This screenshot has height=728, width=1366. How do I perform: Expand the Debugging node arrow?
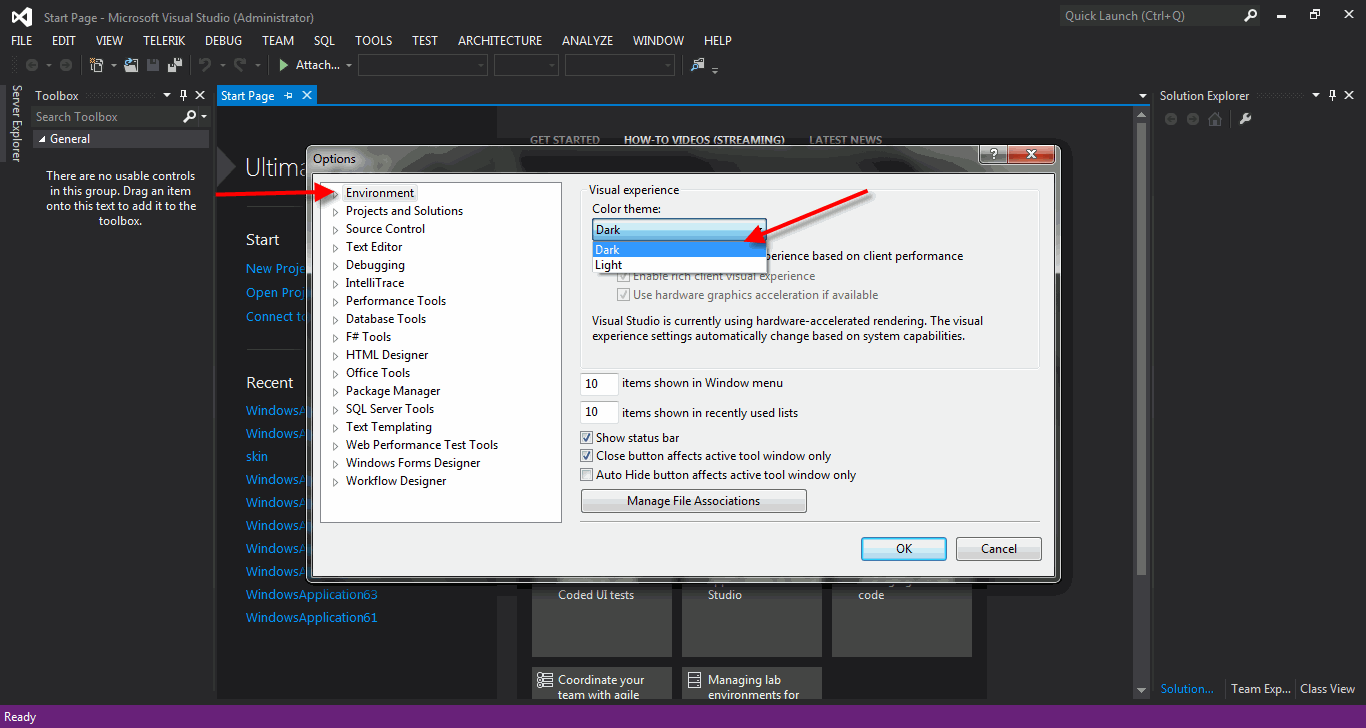click(x=336, y=265)
